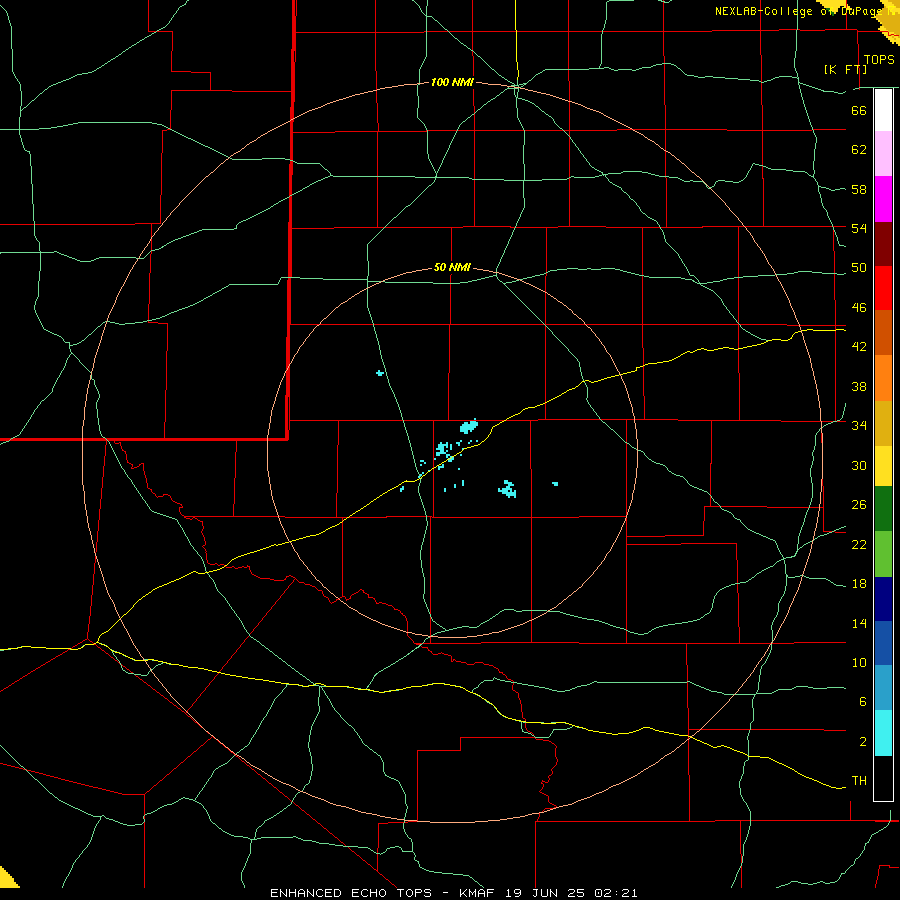The width and height of the screenshot is (900, 900).
Task: Click the "2" legend value
Action: (x=863, y=742)
